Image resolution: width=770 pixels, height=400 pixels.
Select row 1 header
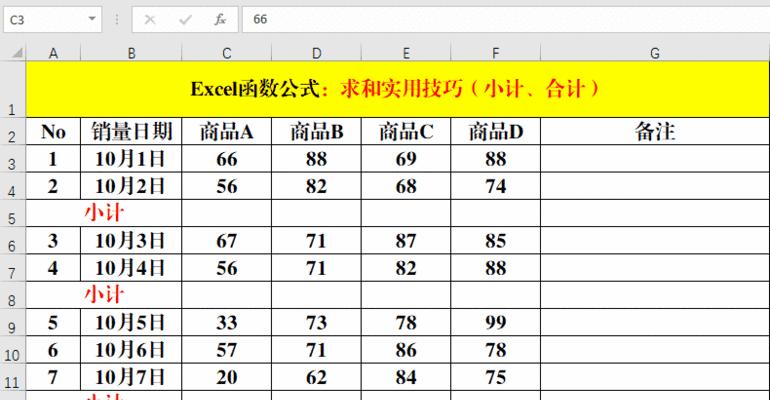pos(12,89)
